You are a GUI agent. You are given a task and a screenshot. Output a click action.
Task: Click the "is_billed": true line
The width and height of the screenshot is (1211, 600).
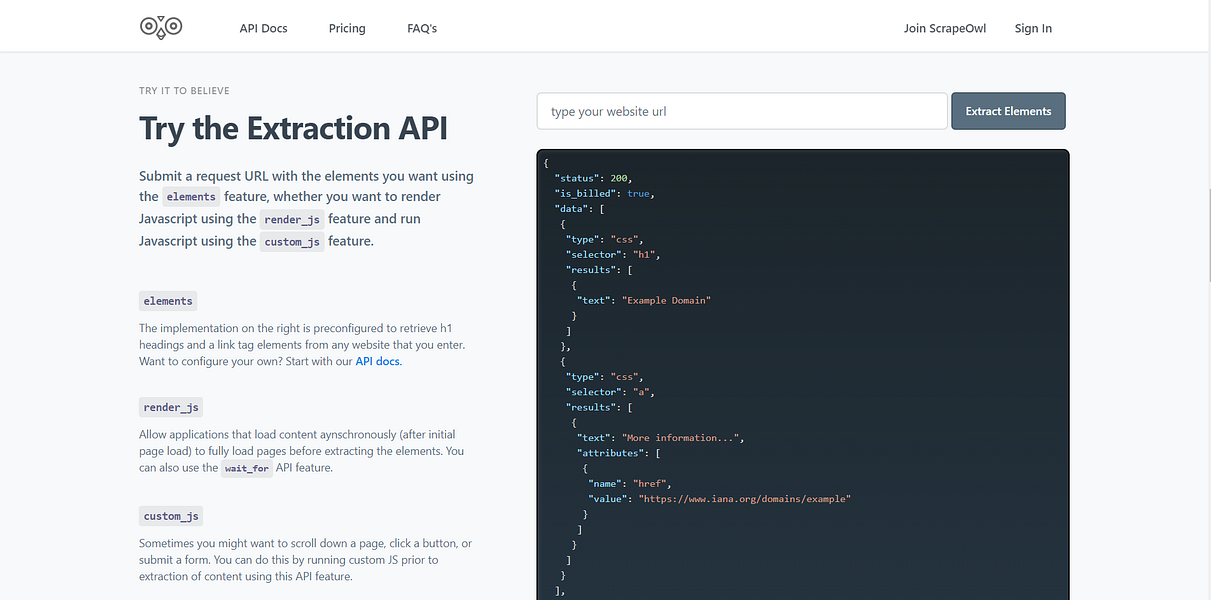(604, 193)
